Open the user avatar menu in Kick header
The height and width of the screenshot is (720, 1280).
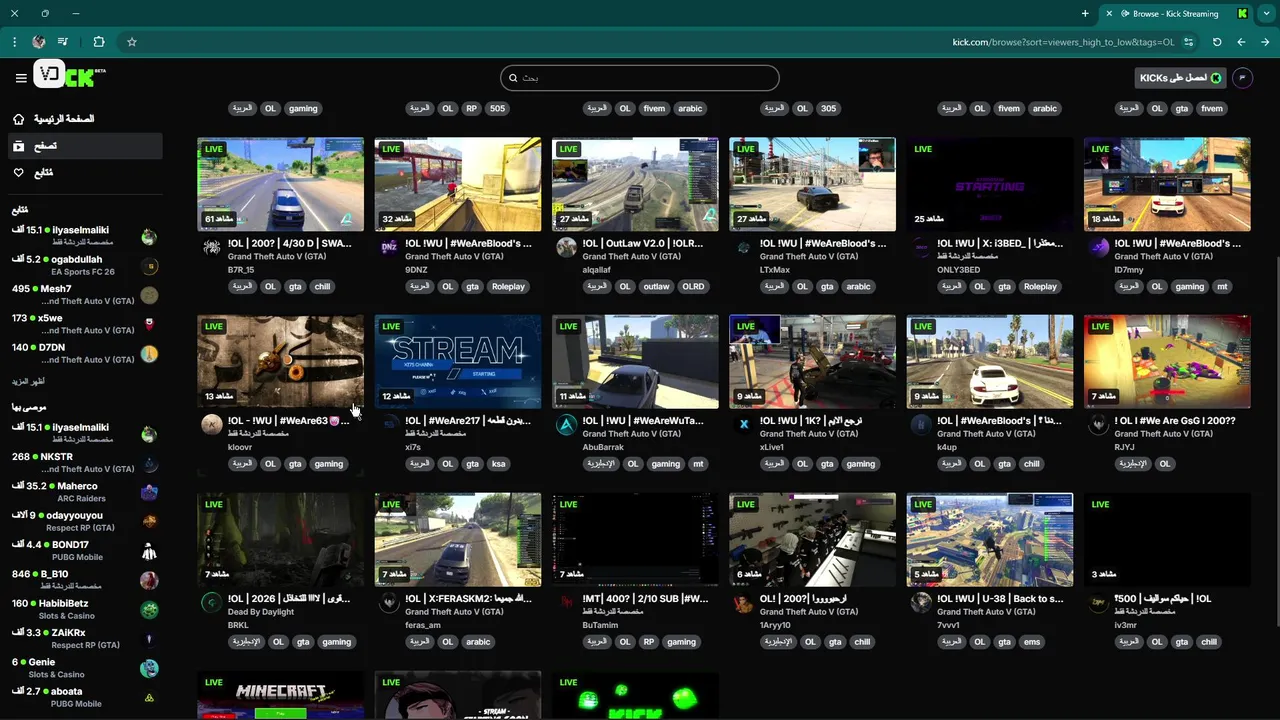pos(1242,78)
